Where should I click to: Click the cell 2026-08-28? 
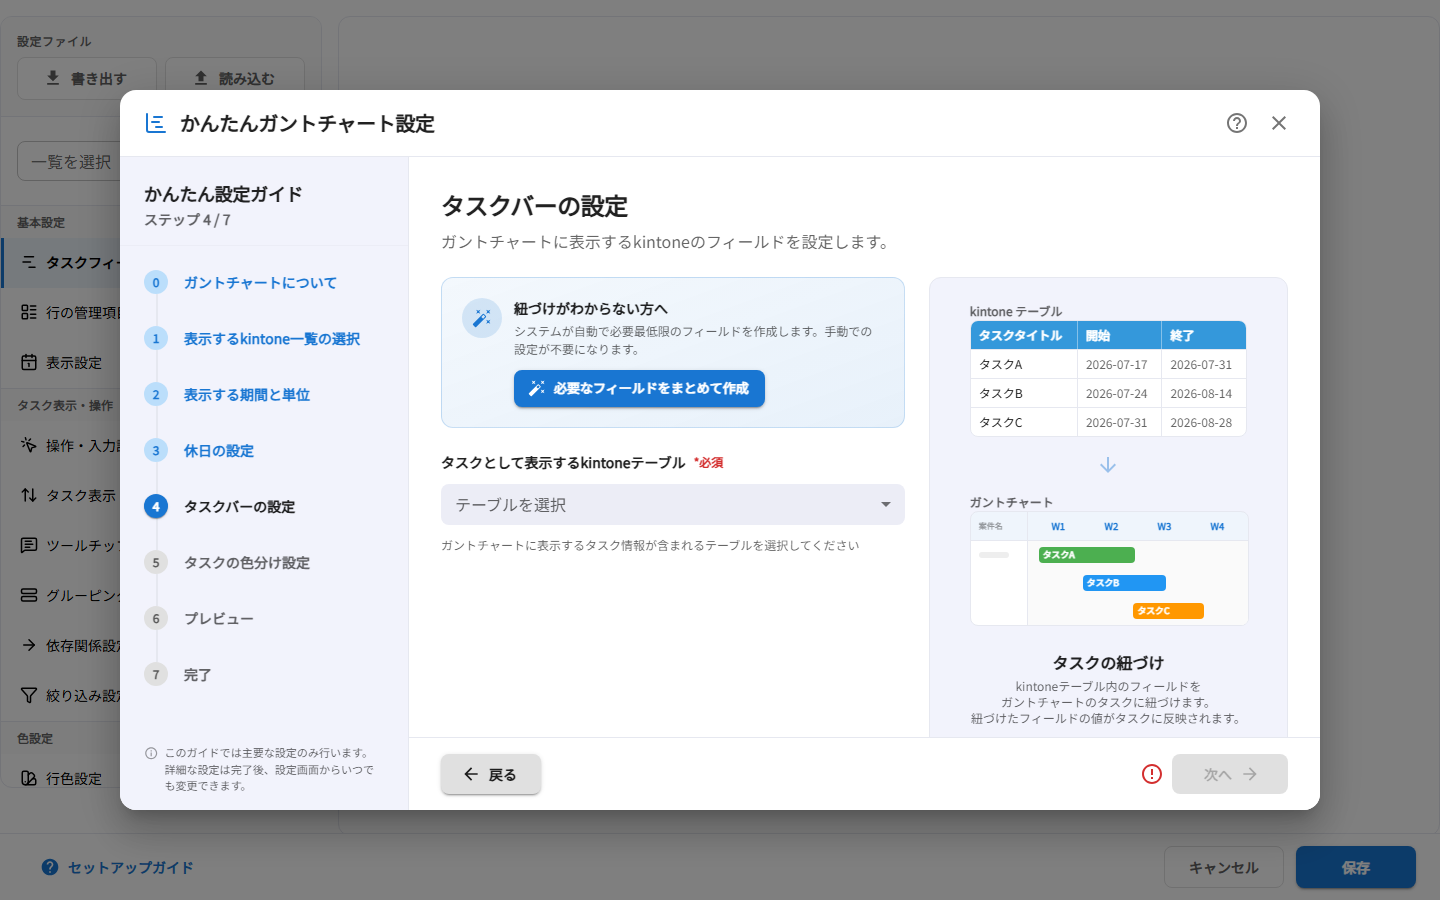1202,423
